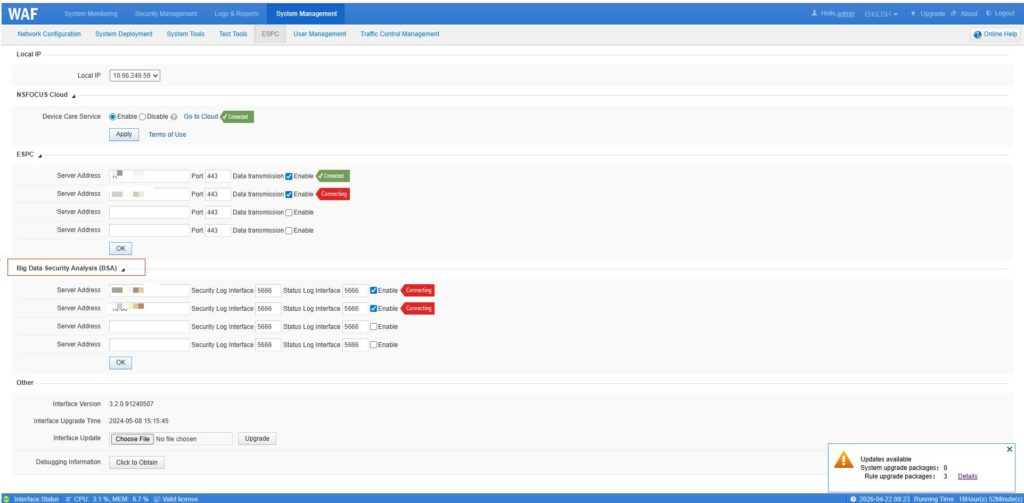Collapse the Big Data Security Analysis section
Image resolution: width=1024 pixels, height=503 pixels.
[122, 270]
